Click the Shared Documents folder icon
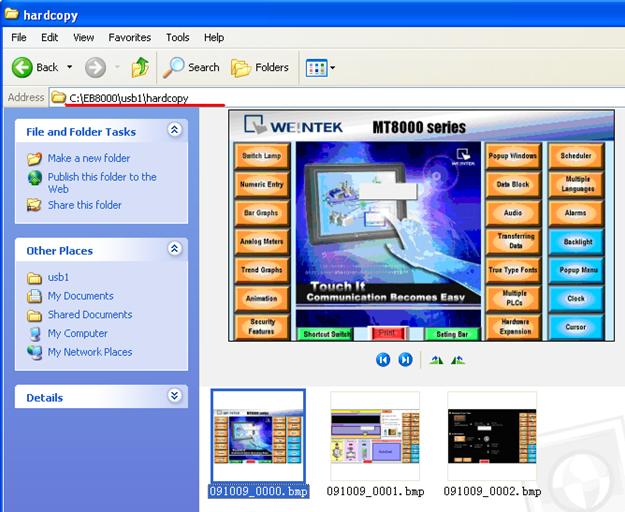Screen dimensions: 625x512 [34, 315]
